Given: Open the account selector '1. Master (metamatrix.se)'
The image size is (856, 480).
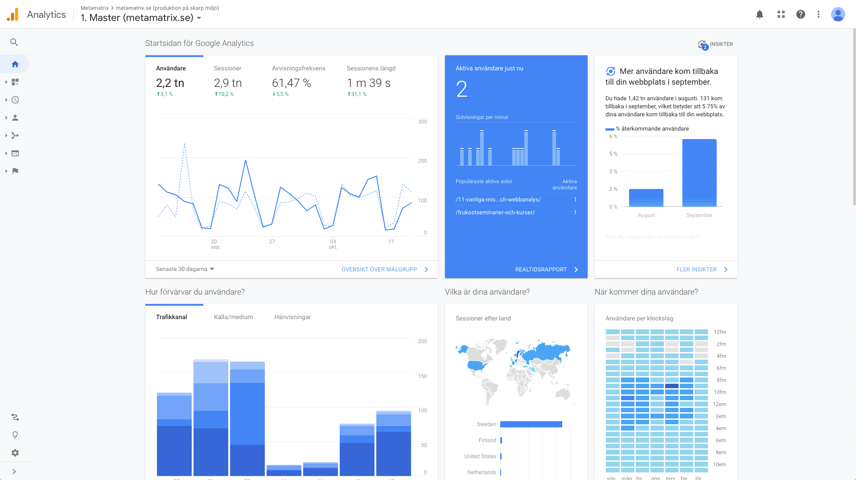Looking at the screenshot, I should [x=140, y=18].
